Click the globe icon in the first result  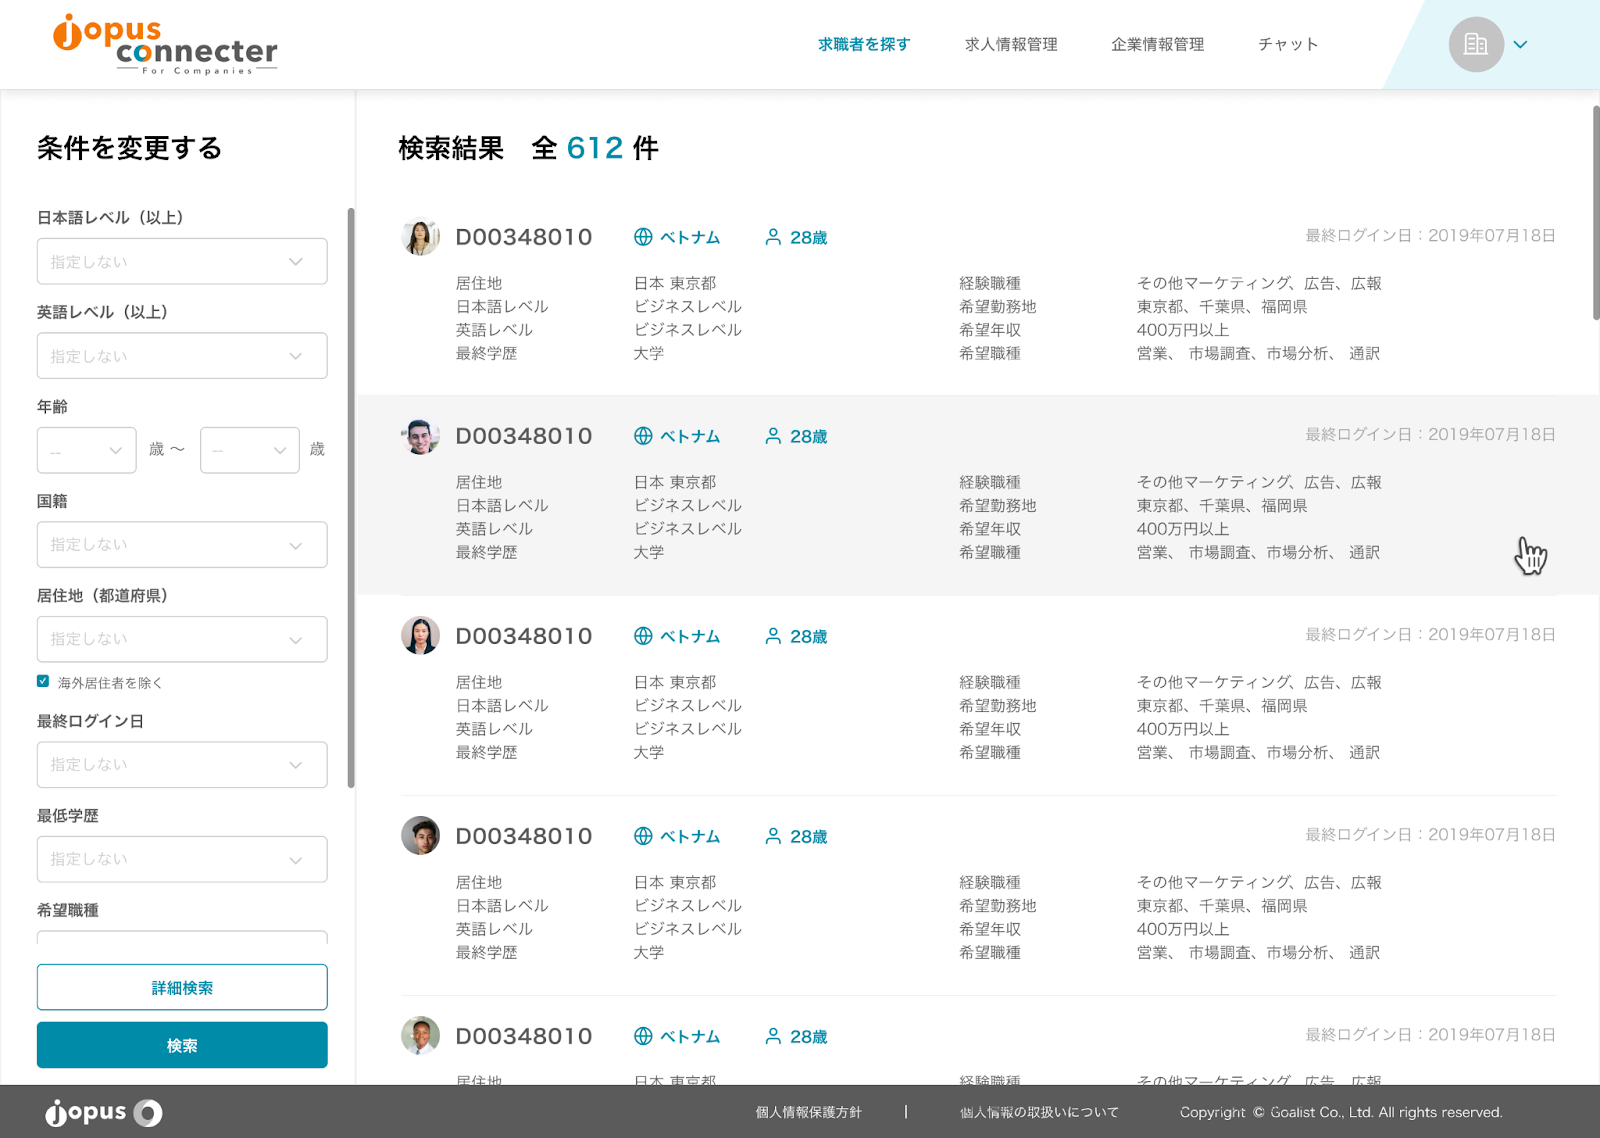(x=643, y=237)
